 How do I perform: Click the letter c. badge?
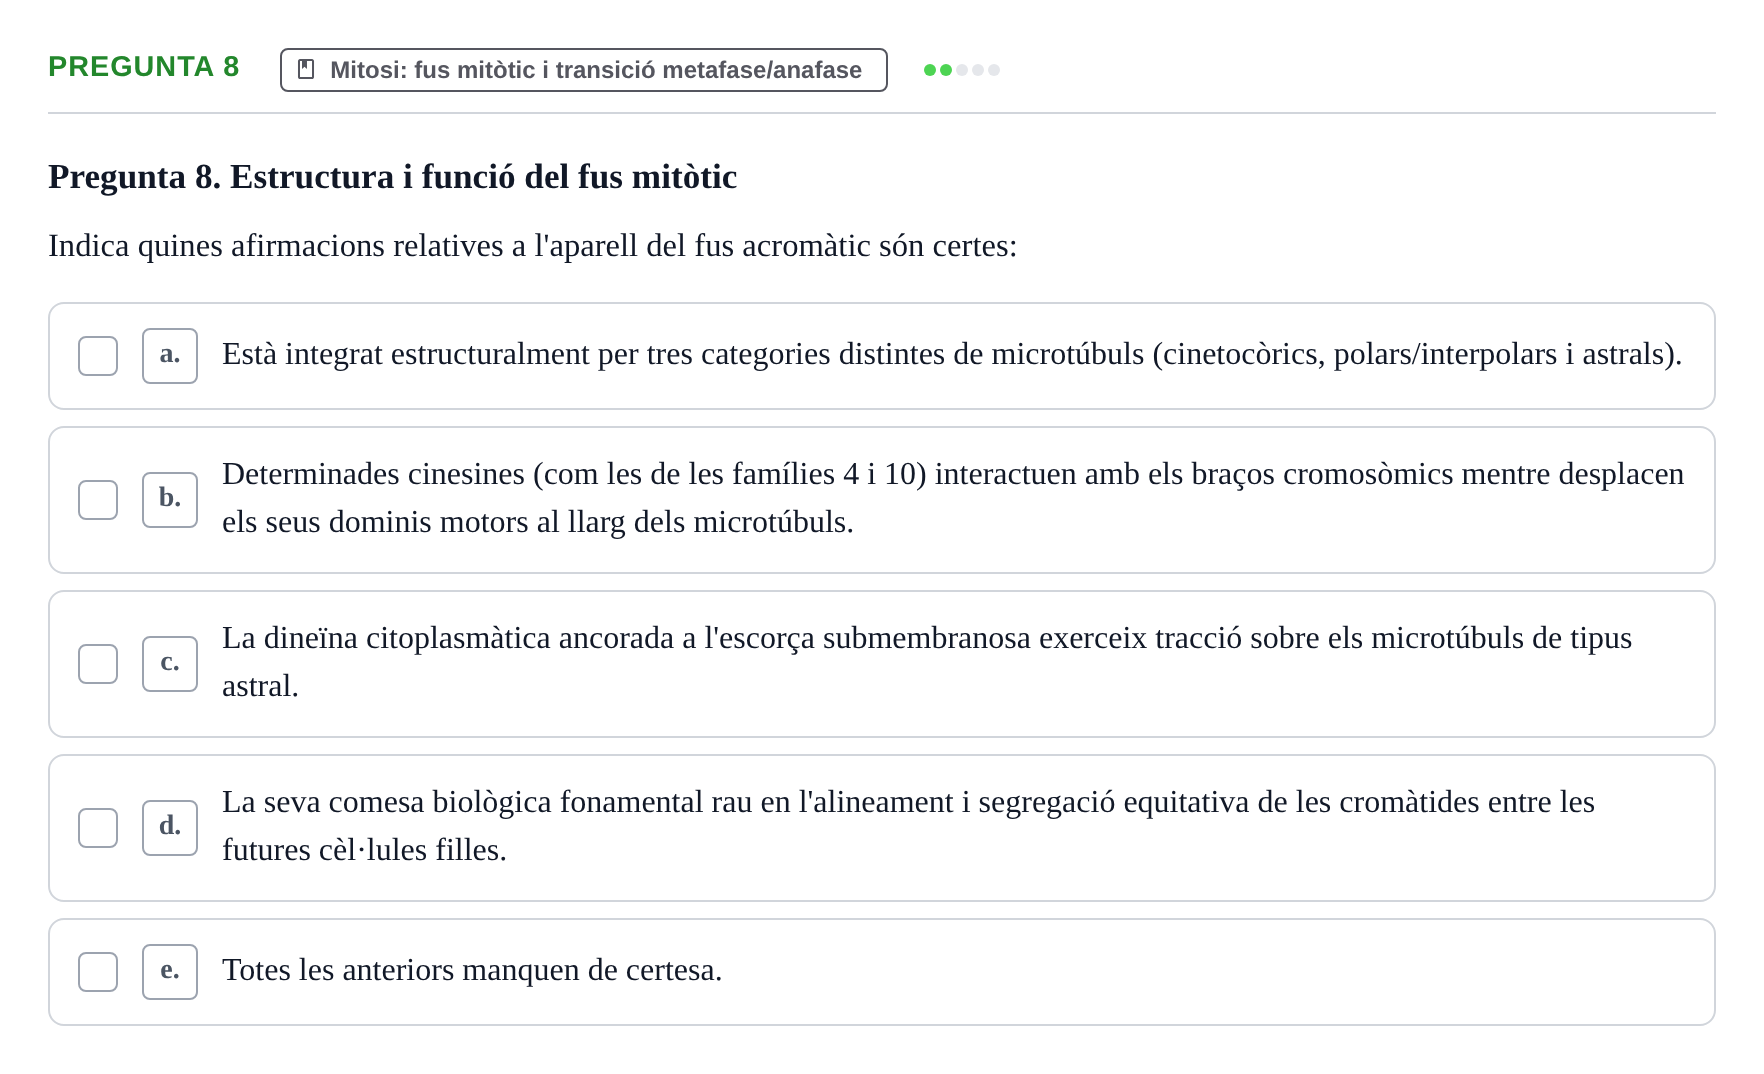tap(170, 664)
